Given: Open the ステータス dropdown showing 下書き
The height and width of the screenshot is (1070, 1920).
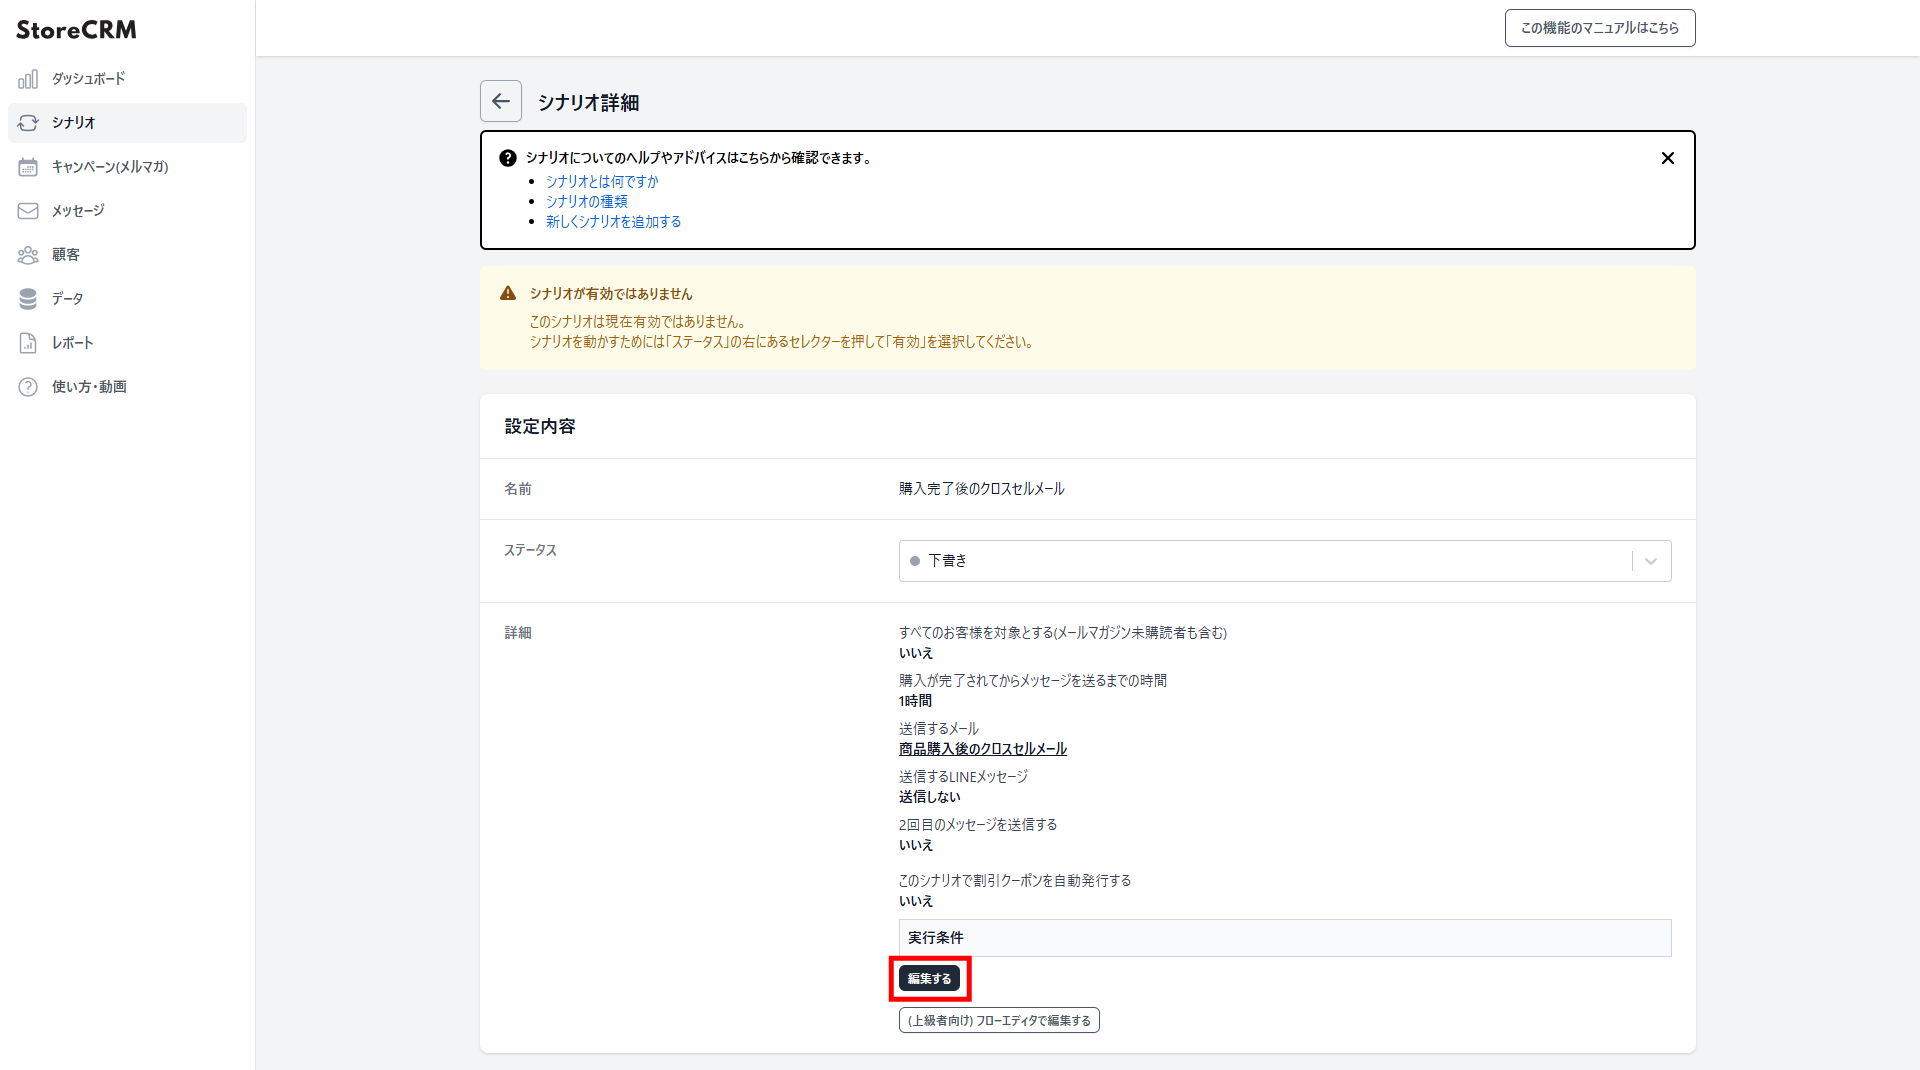Looking at the screenshot, I should click(x=1265, y=561).
